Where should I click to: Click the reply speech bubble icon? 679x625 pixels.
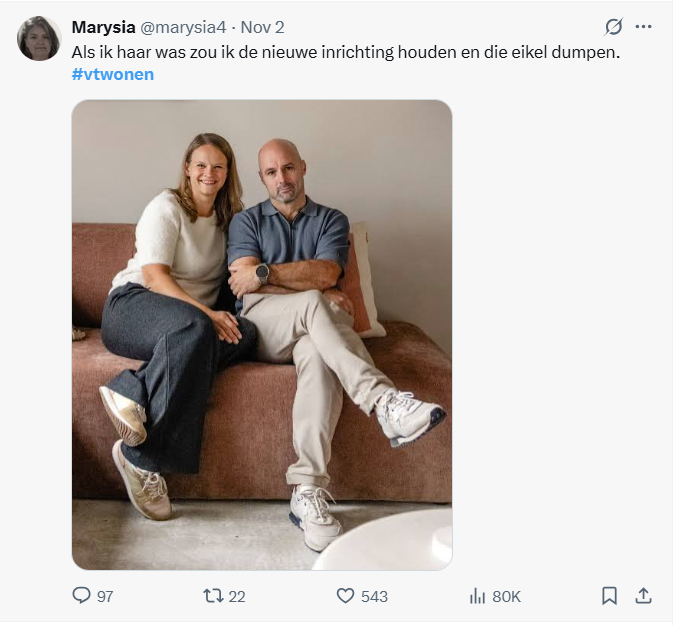pos(82,596)
